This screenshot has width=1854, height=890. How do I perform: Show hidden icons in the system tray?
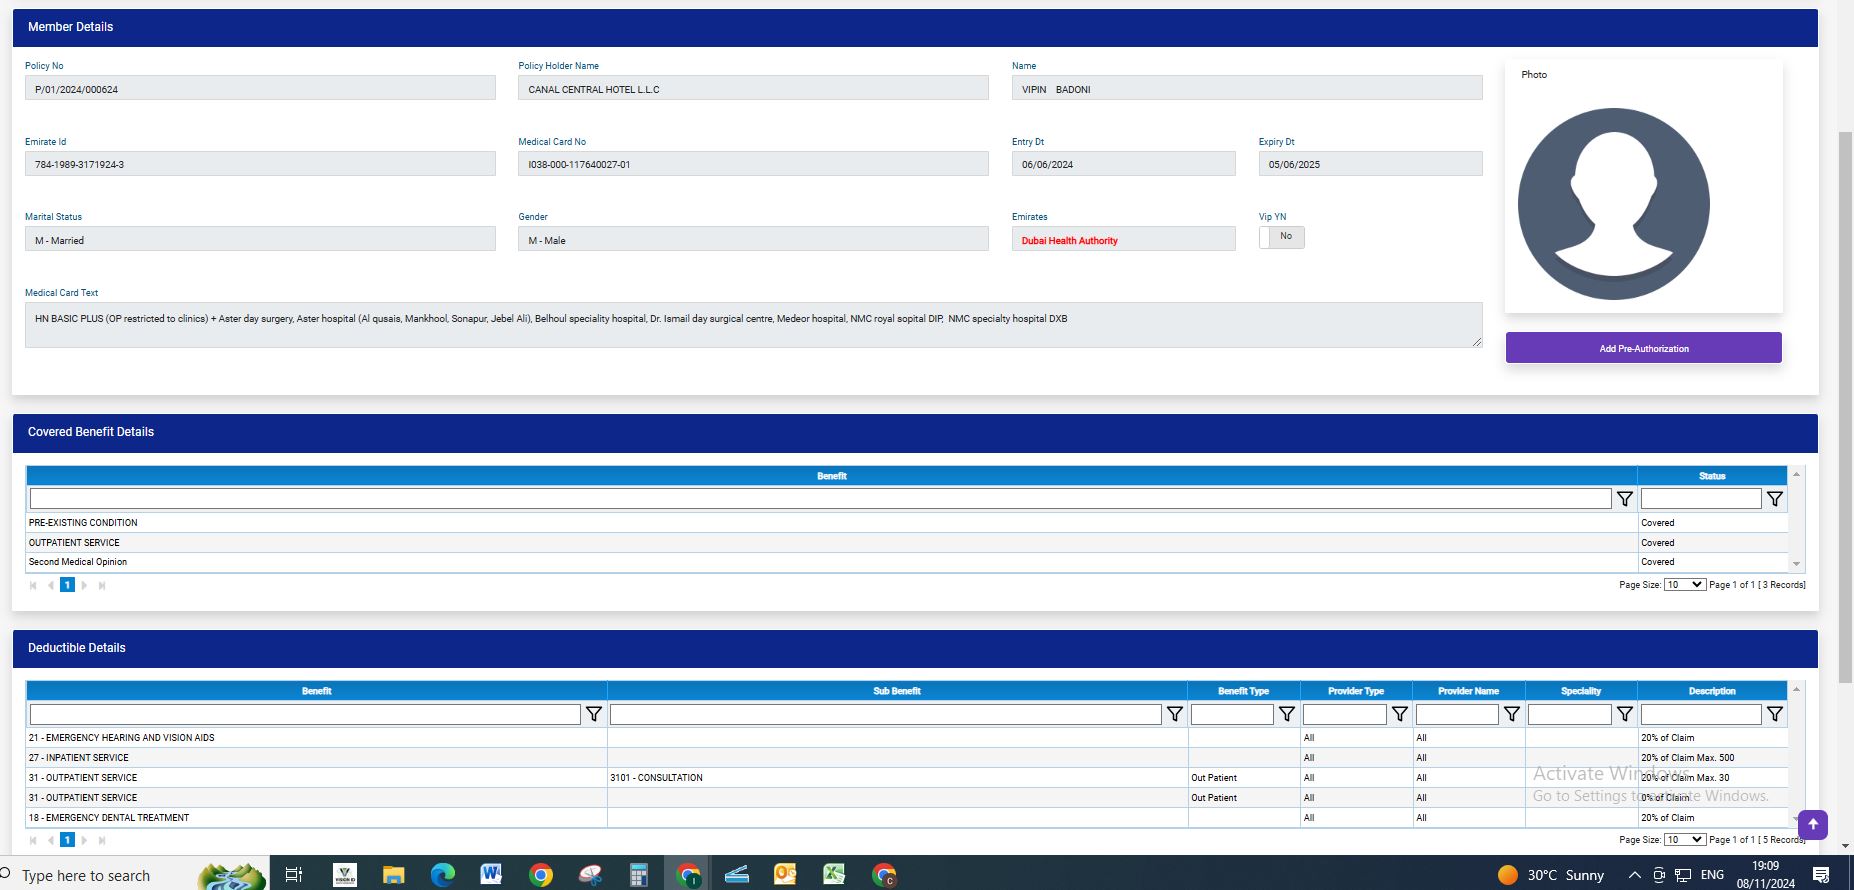pos(1634,875)
